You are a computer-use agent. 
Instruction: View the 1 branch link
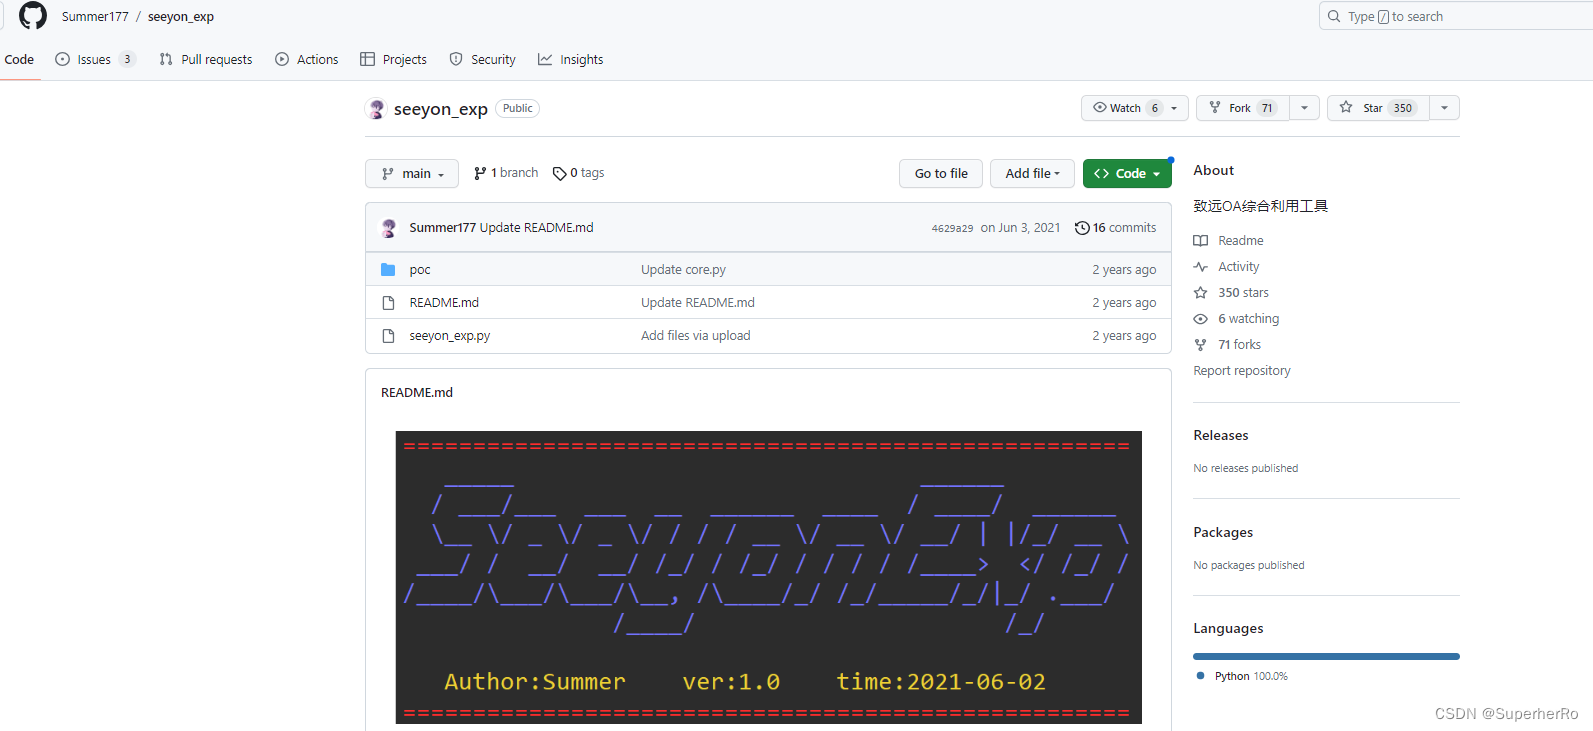click(506, 173)
